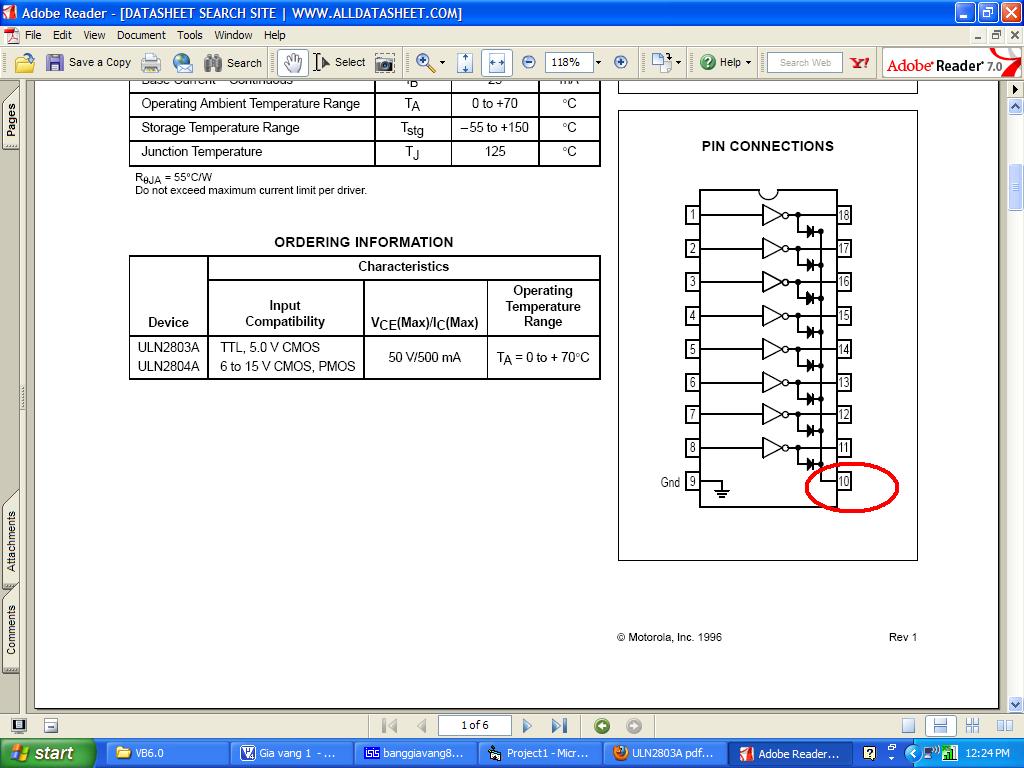Screen dimensions: 1024x768
Task: Pick the Snapshot camera tool
Action: pyautogui.click(x=385, y=63)
